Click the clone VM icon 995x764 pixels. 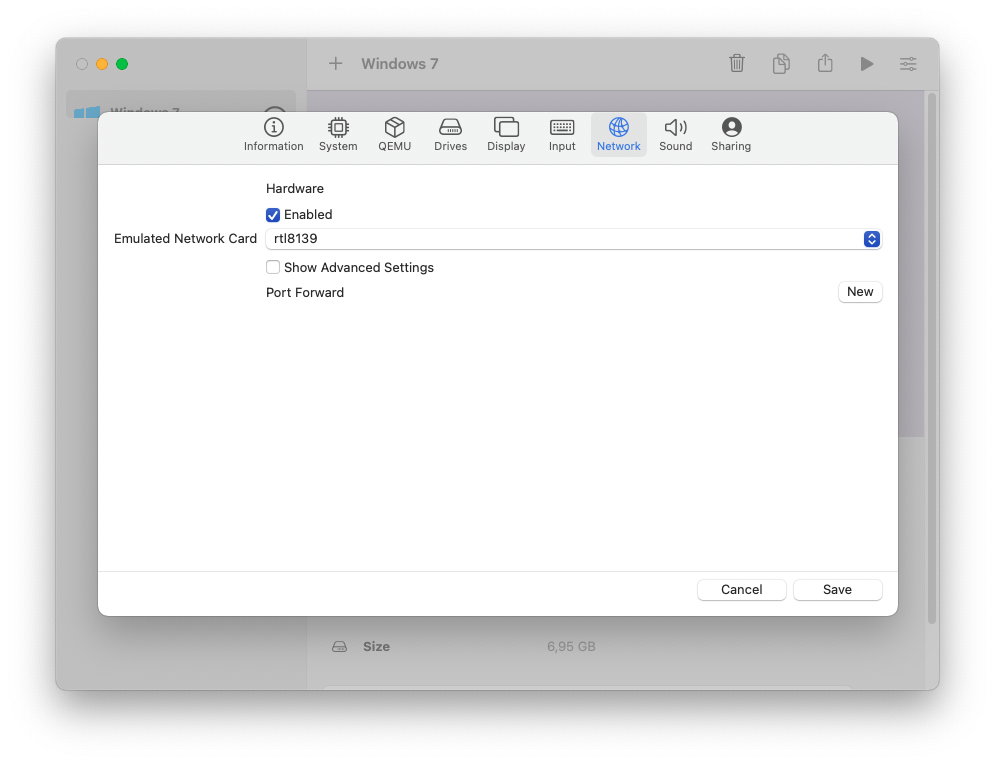click(x=781, y=63)
